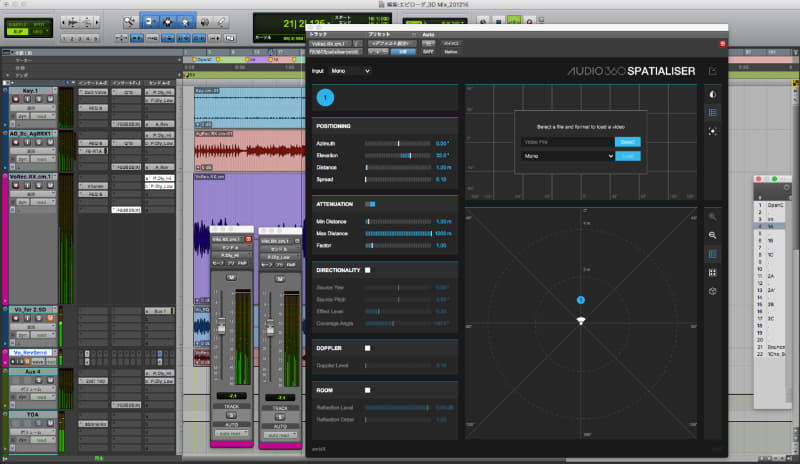Click the Compare button in plug-in header
The image size is (800, 464).
point(403,52)
